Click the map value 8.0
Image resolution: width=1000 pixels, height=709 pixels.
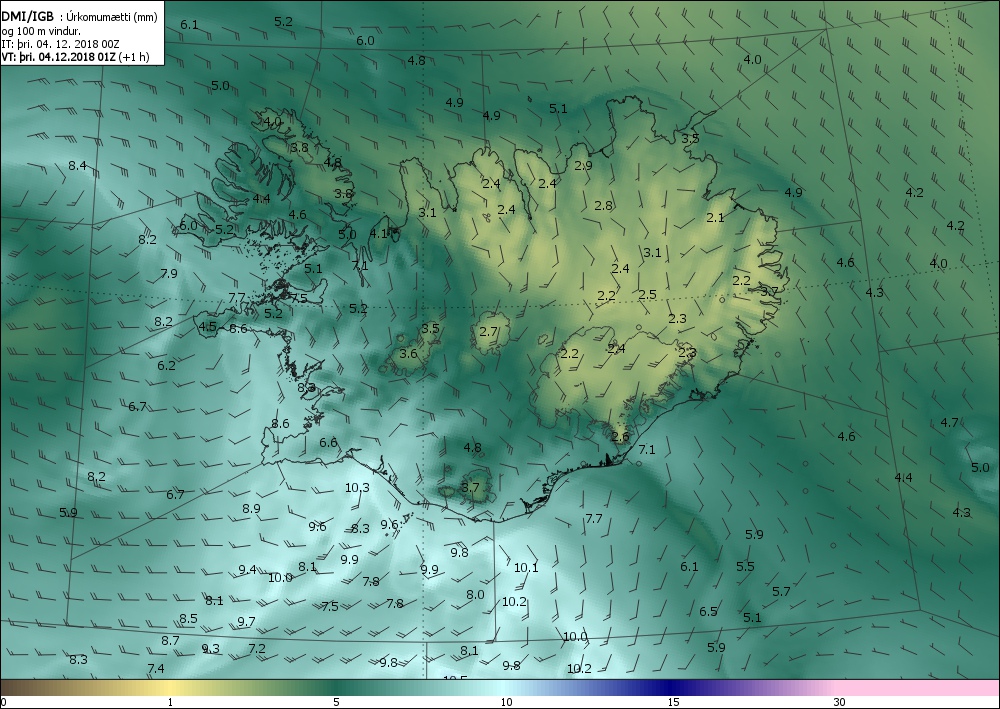pyautogui.click(x=476, y=594)
